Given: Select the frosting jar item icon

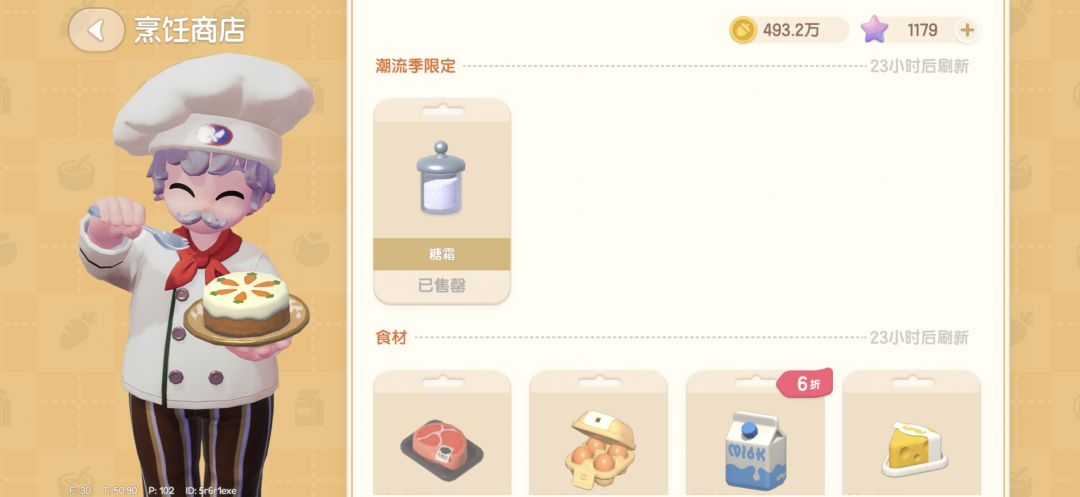Looking at the screenshot, I should pyautogui.click(x=441, y=178).
